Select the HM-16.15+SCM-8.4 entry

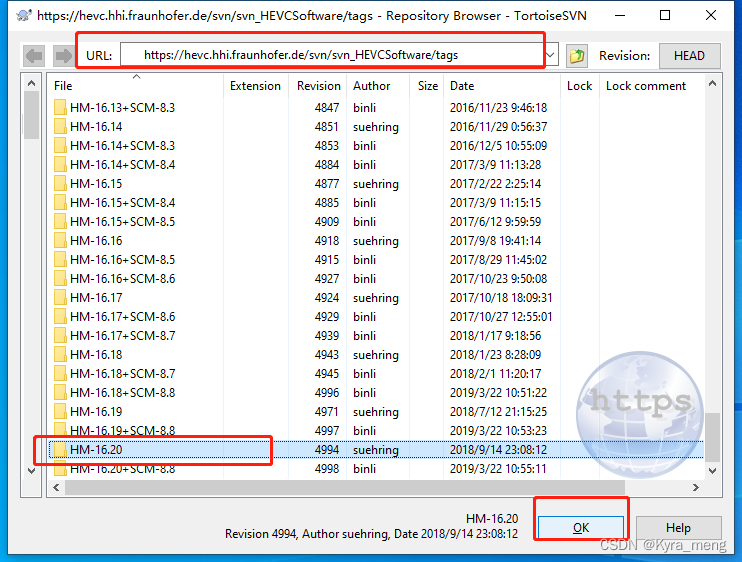click(123, 202)
